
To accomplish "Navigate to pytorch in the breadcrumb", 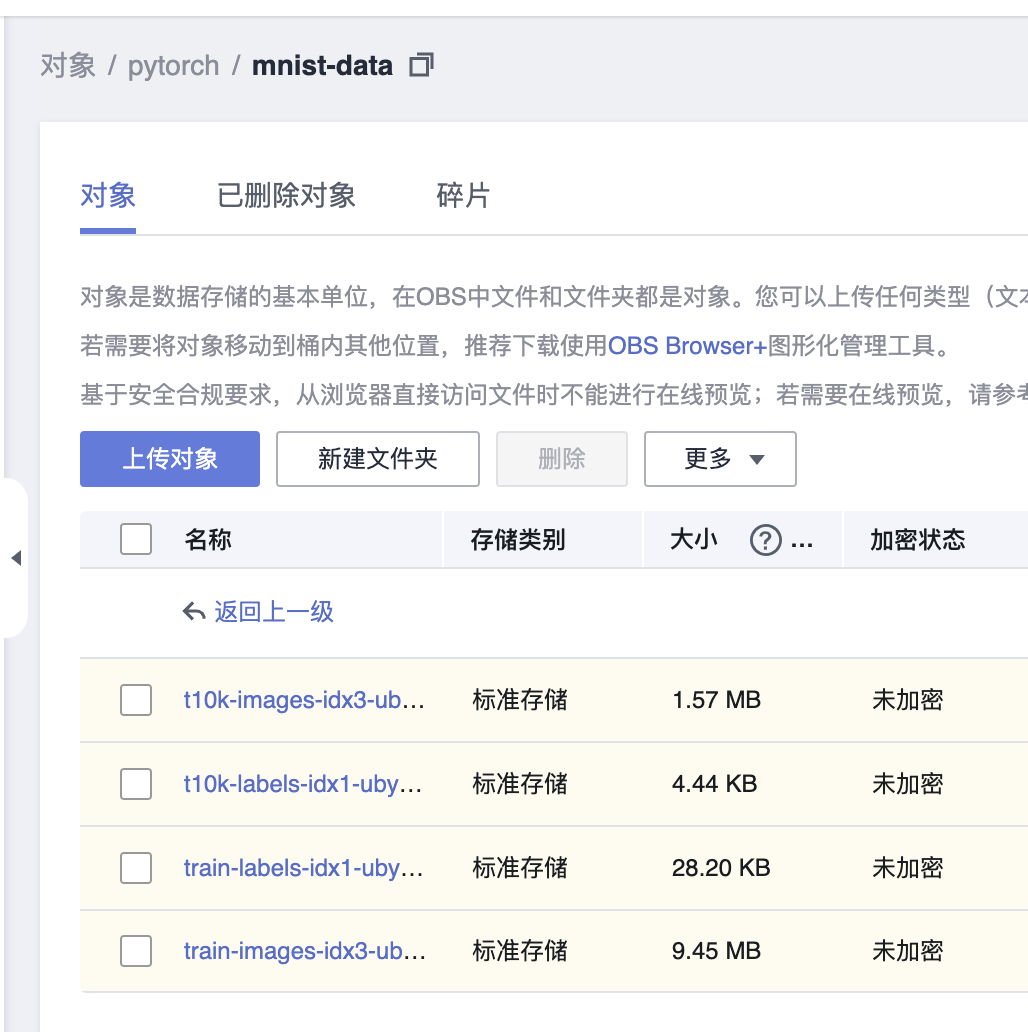I will click(x=173, y=66).
